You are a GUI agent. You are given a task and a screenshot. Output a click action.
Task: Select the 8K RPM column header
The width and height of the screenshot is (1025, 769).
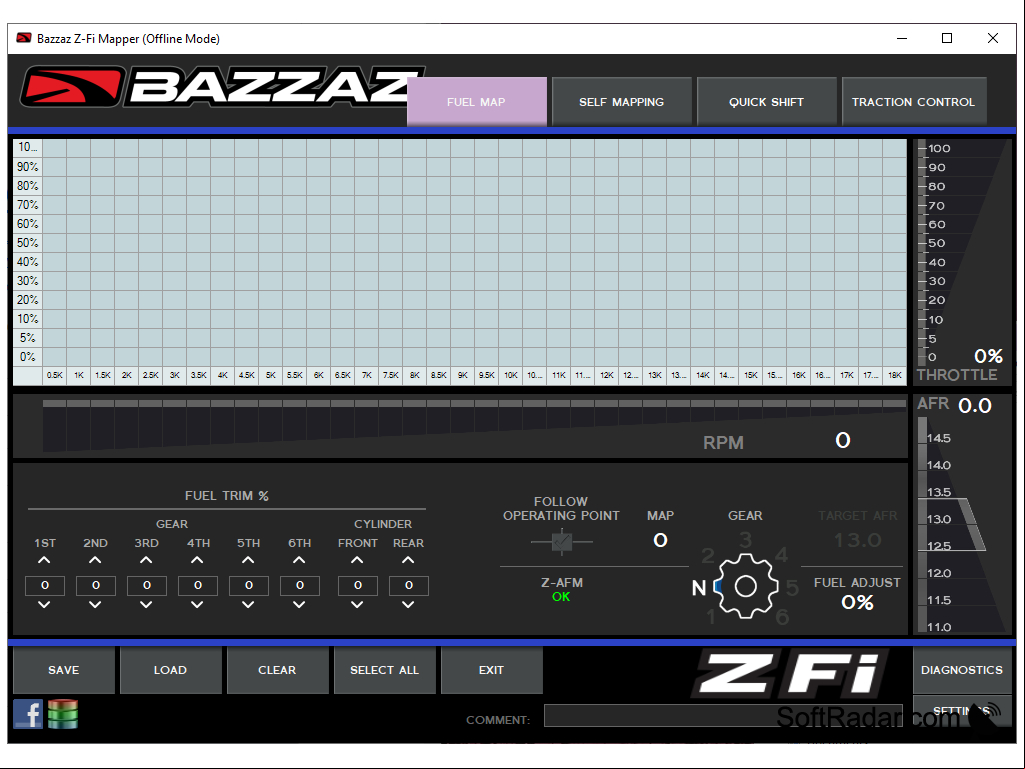(x=415, y=375)
